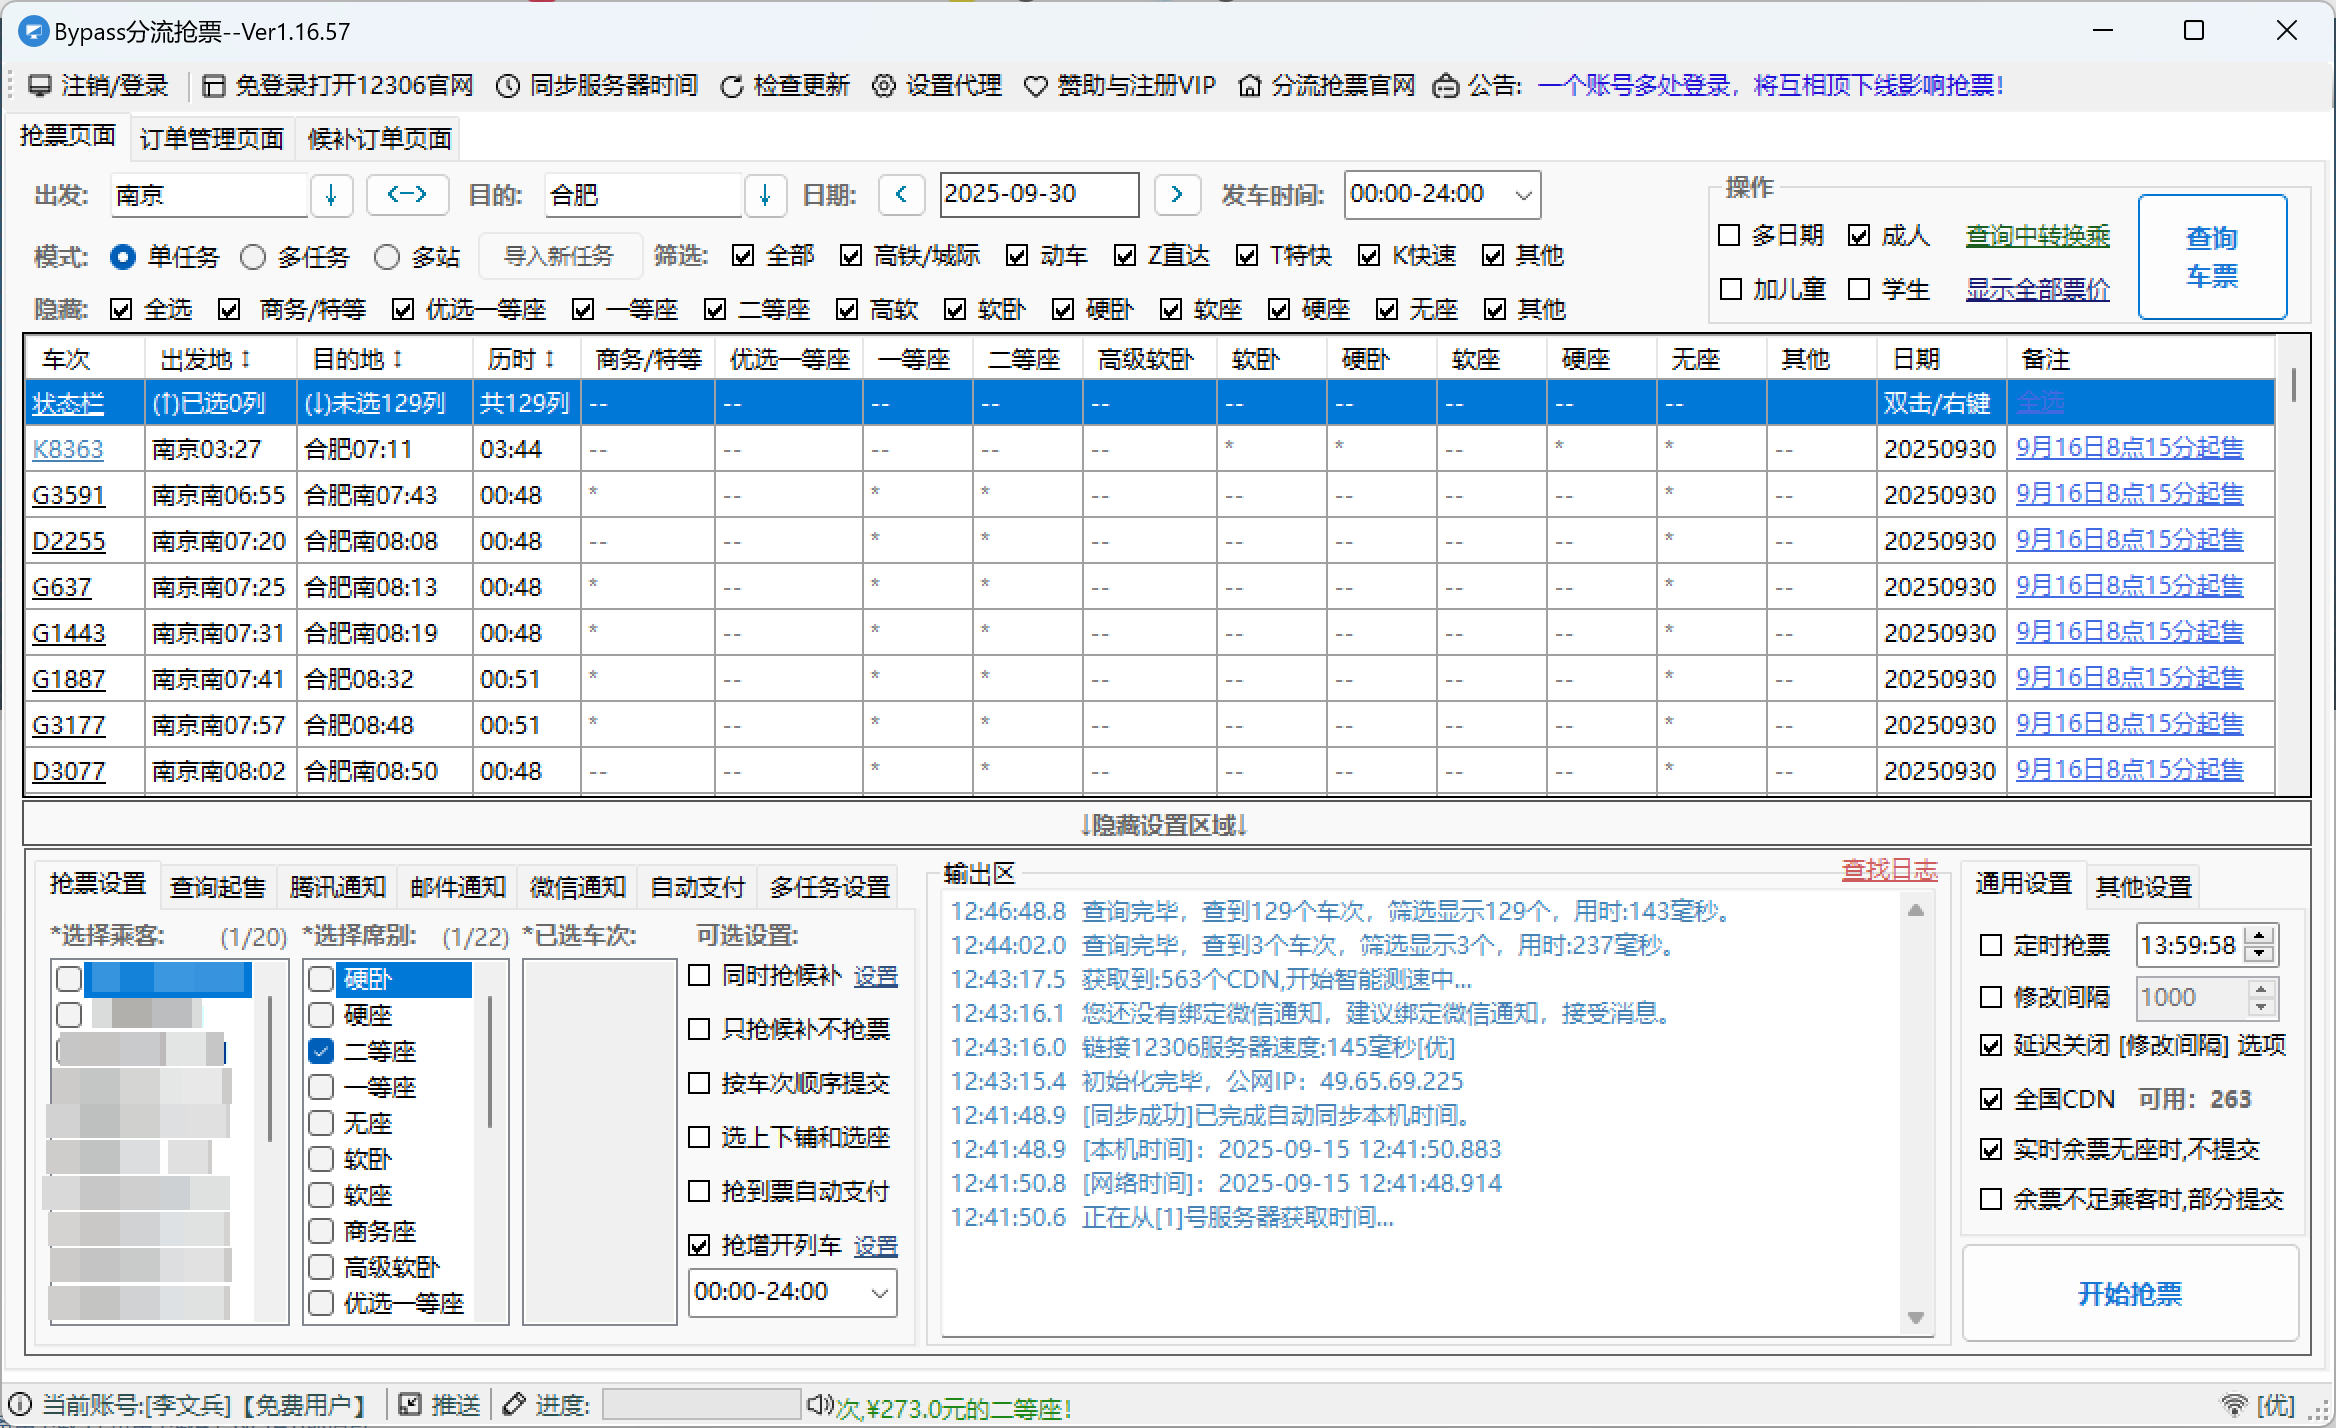Image resolution: width=2336 pixels, height=1428 pixels.
Task: Click 赞助与注册VIP heart icon
Action: [1036, 86]
